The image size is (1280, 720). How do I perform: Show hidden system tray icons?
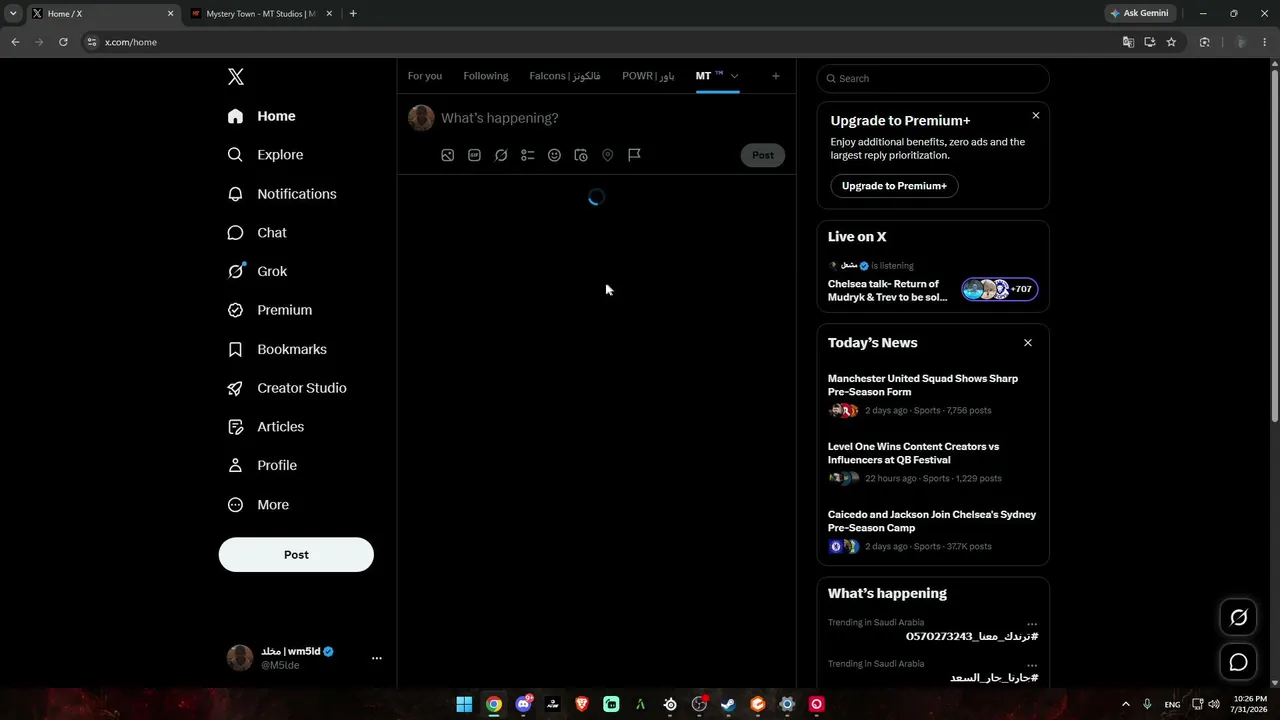click(1125, 705)
